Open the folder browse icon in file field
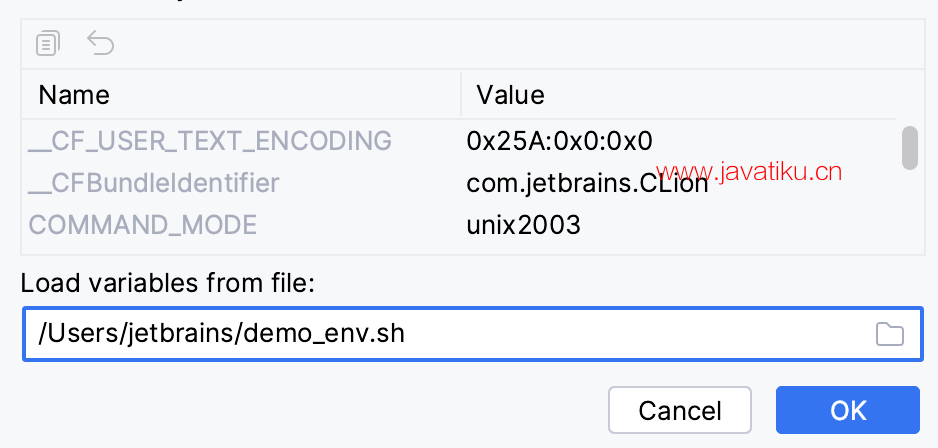This screenshot has height=448, width=938. (x=890, y=334)
